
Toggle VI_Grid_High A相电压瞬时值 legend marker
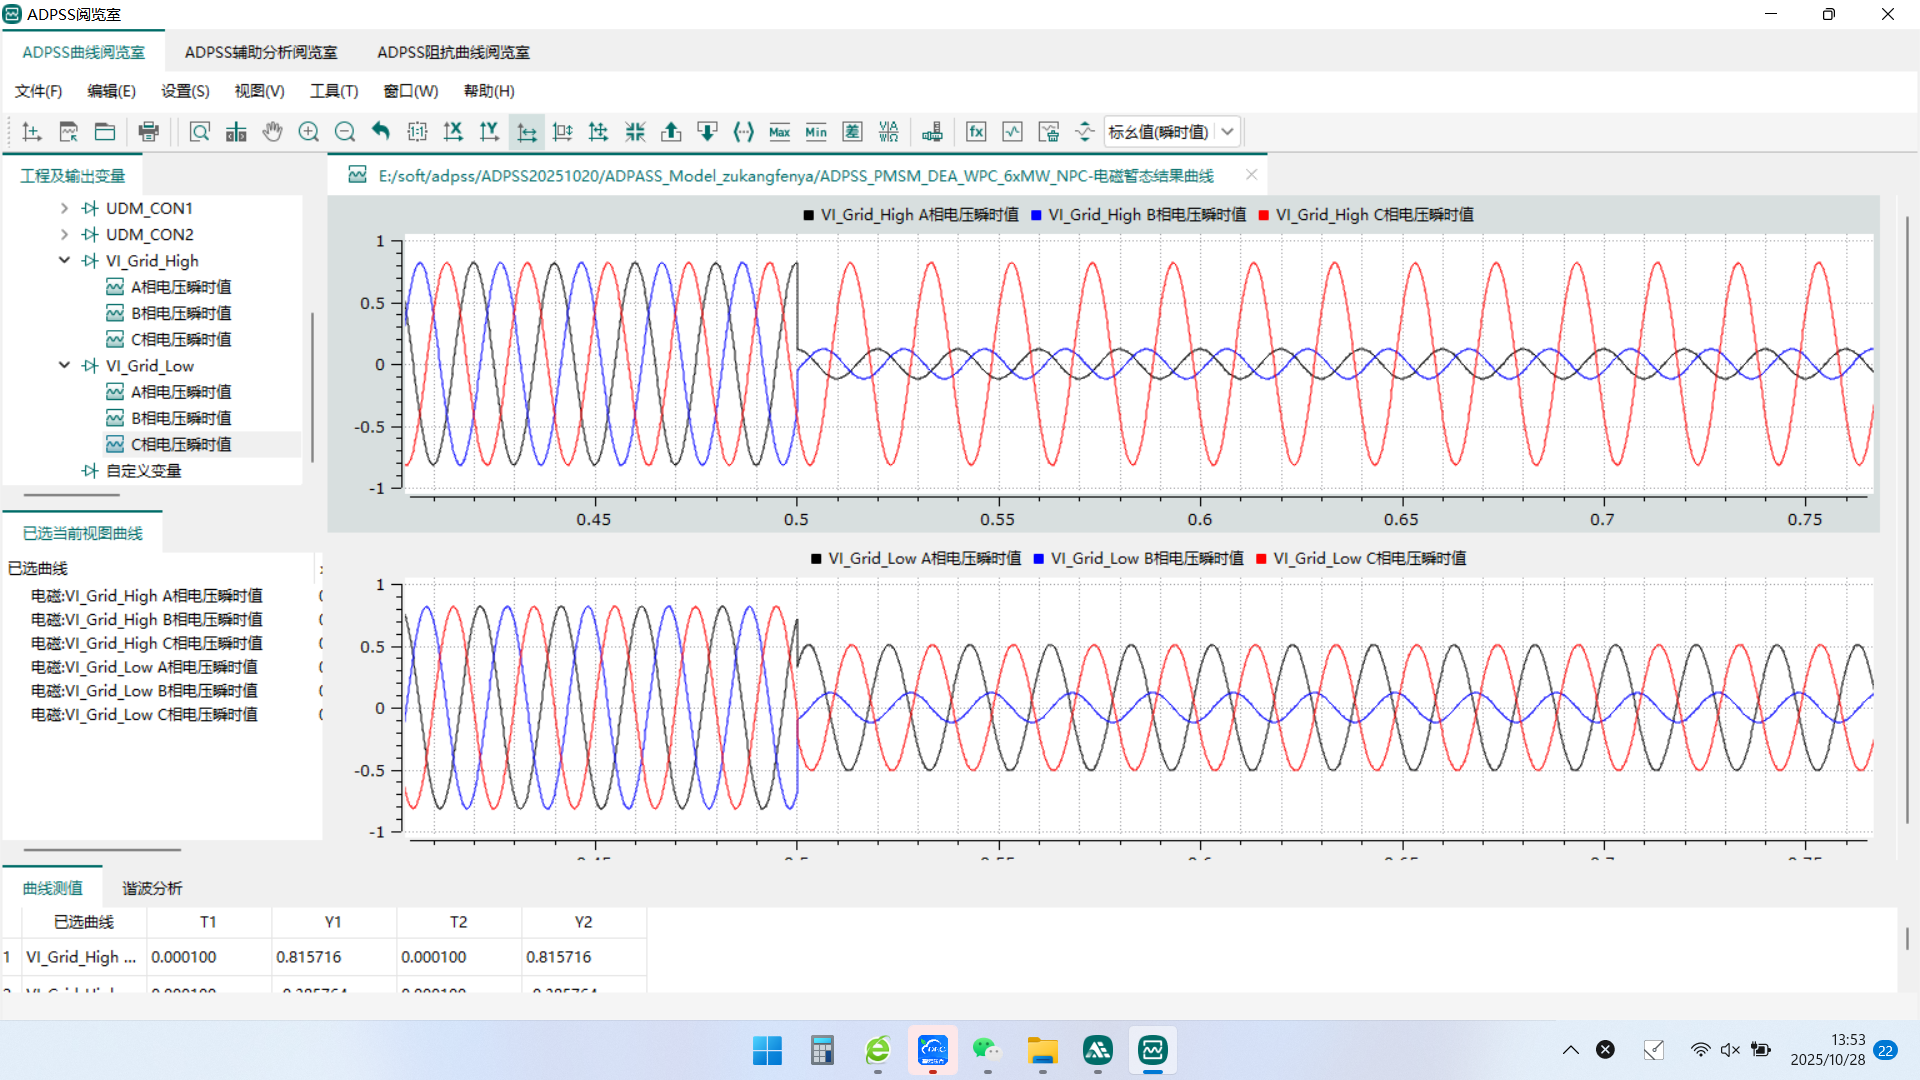[808, 215]
